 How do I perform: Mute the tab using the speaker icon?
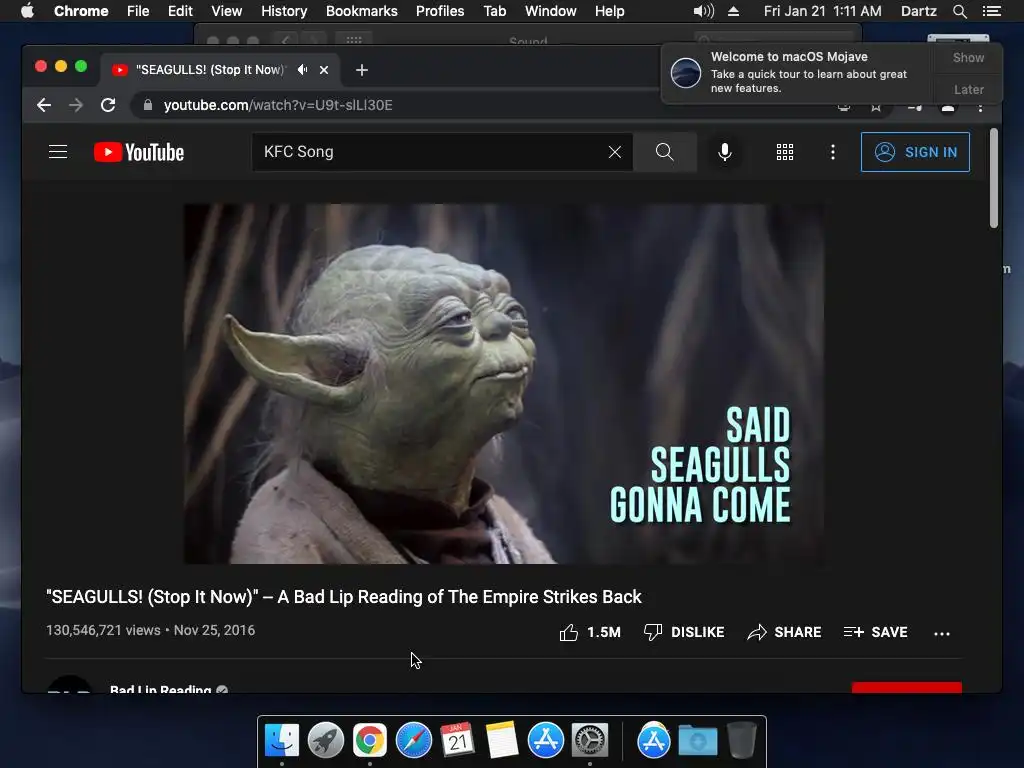tap(302, 69)
